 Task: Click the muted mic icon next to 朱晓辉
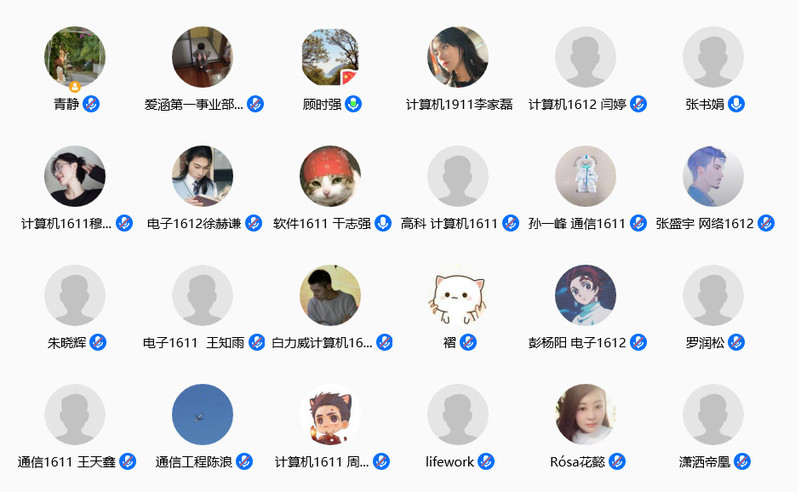tap(98, 342)
